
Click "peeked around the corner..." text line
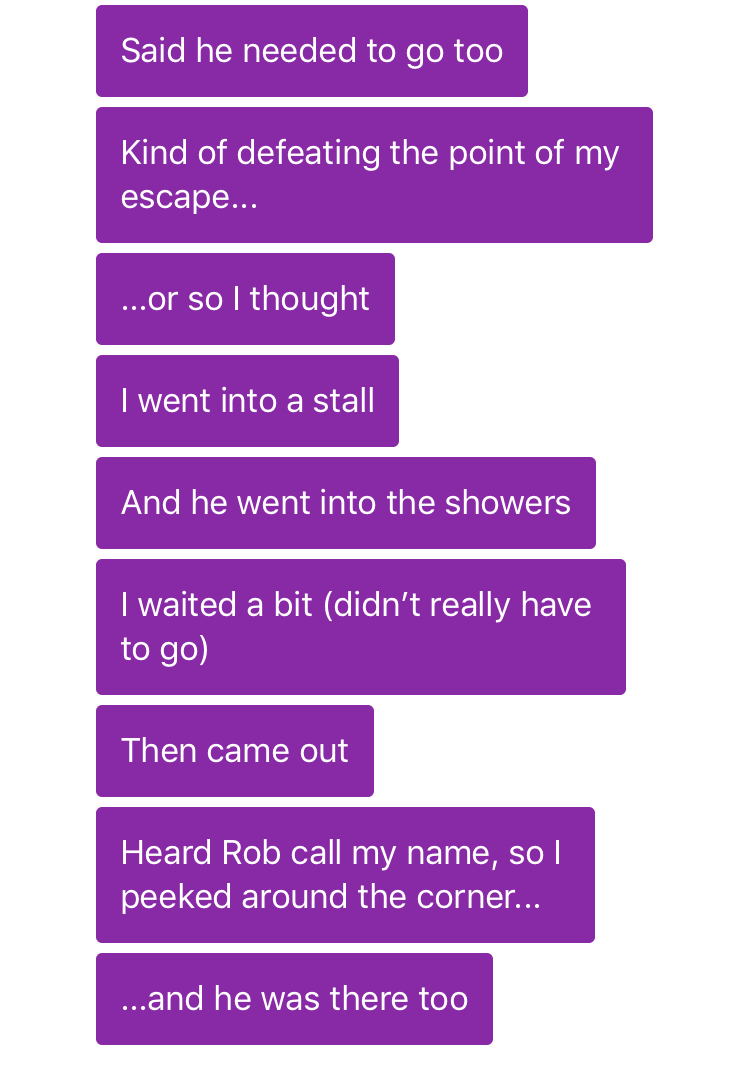click(330, 897)
